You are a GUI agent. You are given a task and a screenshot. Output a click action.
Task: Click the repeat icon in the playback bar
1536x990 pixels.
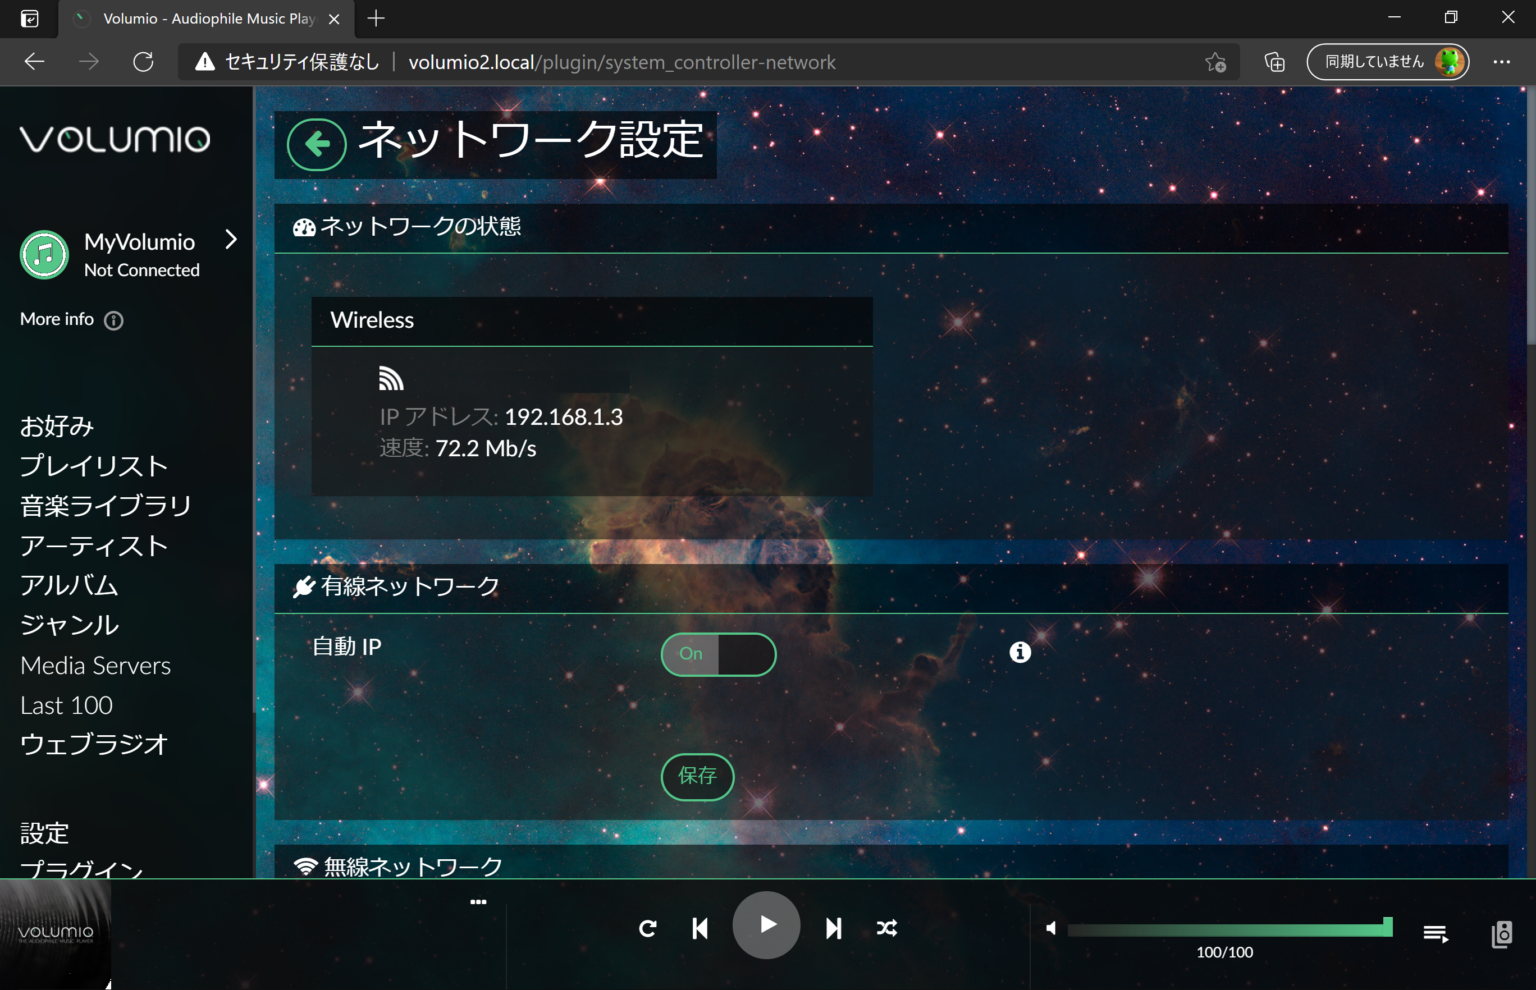647,928
